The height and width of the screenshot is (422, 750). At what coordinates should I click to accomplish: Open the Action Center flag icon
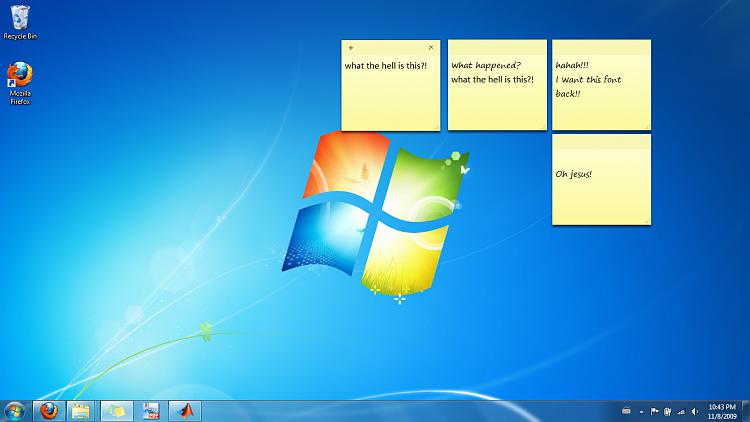click(655, 411)
